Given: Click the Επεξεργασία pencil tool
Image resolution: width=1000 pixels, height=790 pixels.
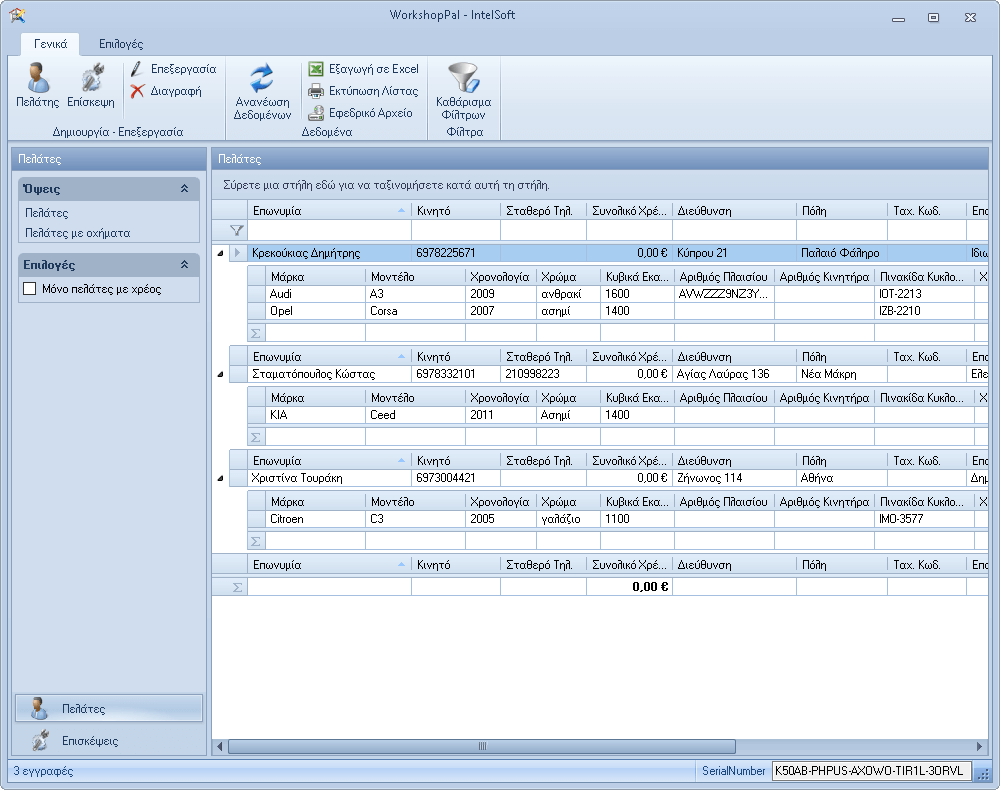Looking at the screenshot, I should (x=173, y=69).
